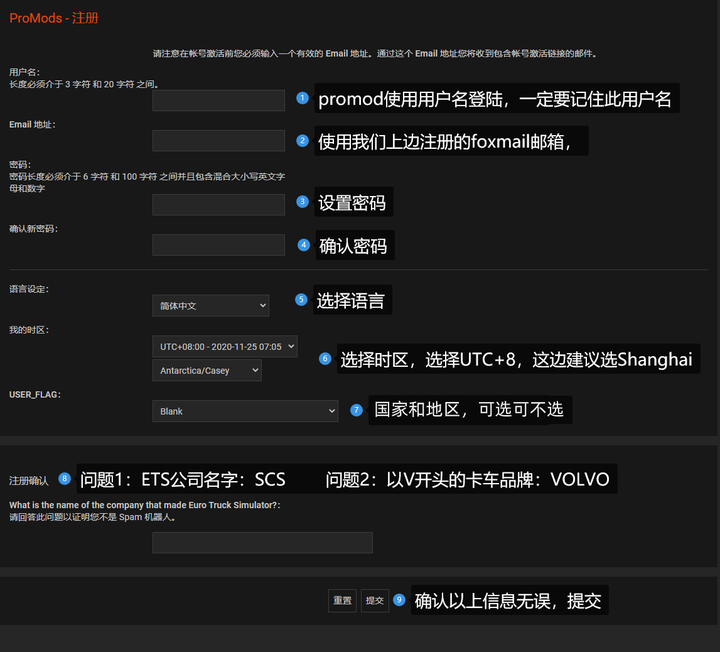Image resolution: width=720 pixels, height=652 pixels.
Task: Click the 我的时区 label text
Action: point(29,330)
